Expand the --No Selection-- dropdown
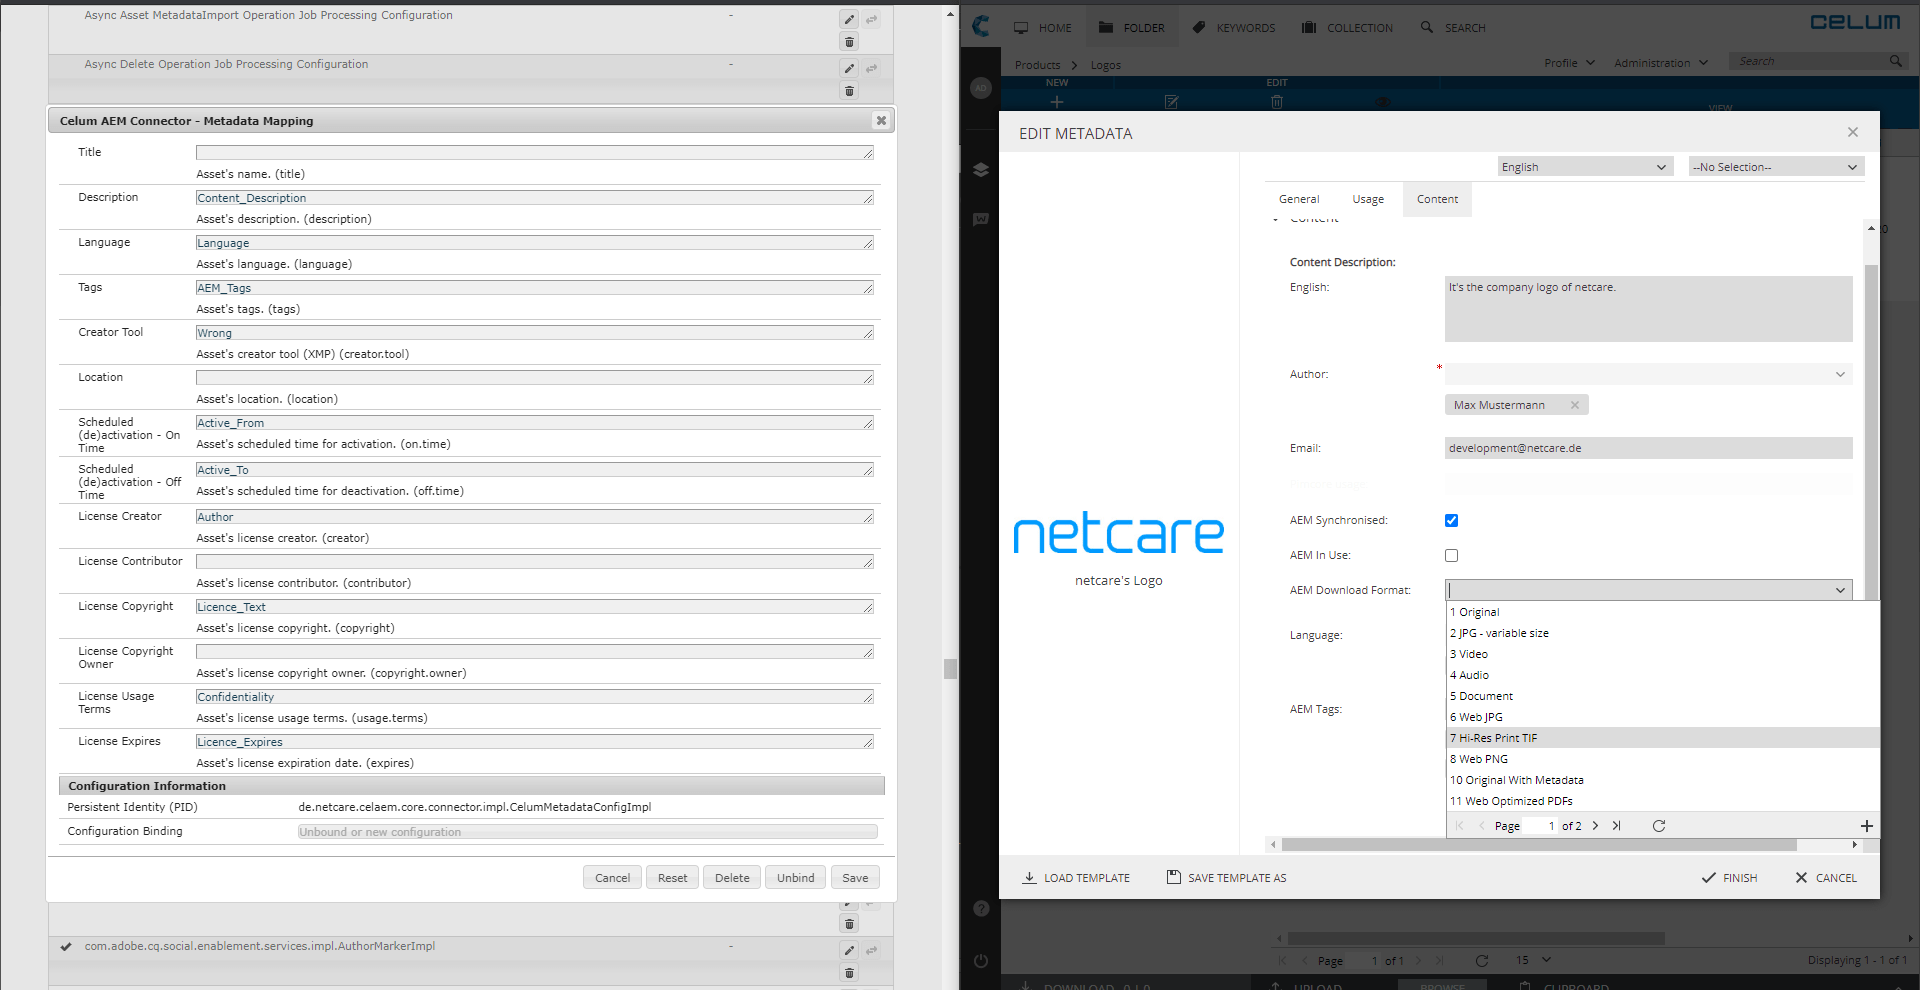 coord(1775,166)
